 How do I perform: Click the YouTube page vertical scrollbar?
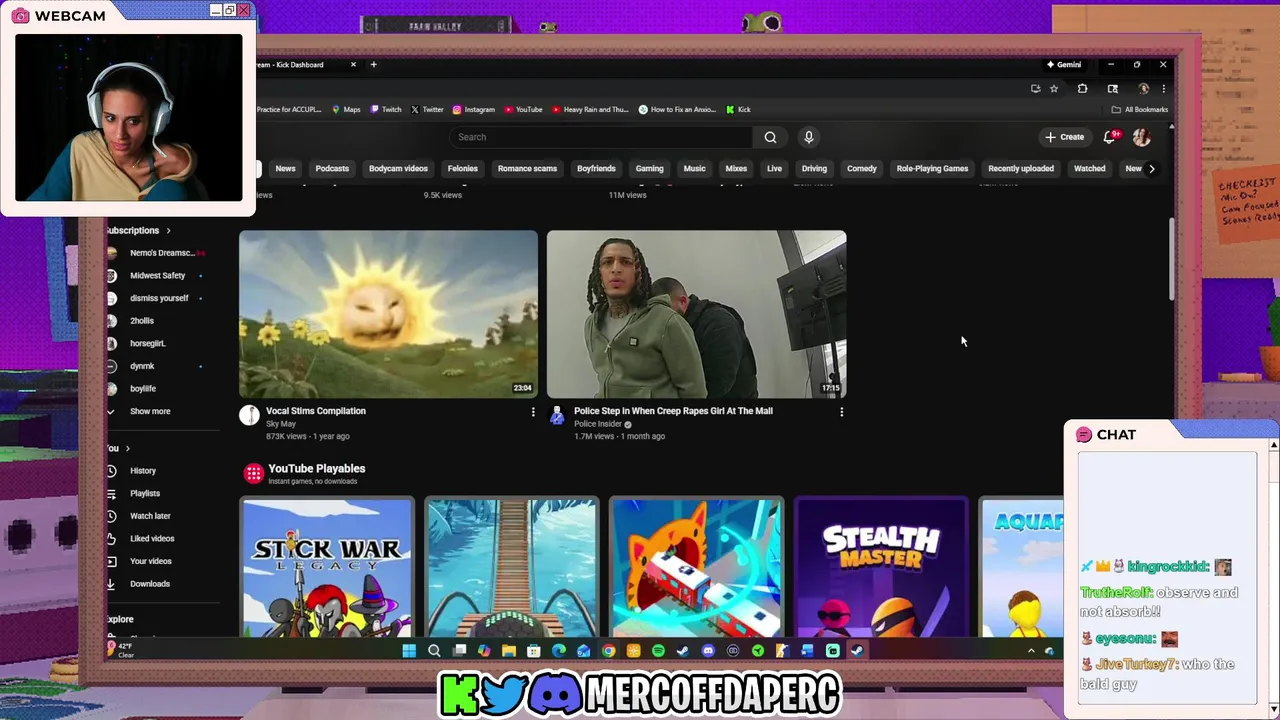point(1172,258)
